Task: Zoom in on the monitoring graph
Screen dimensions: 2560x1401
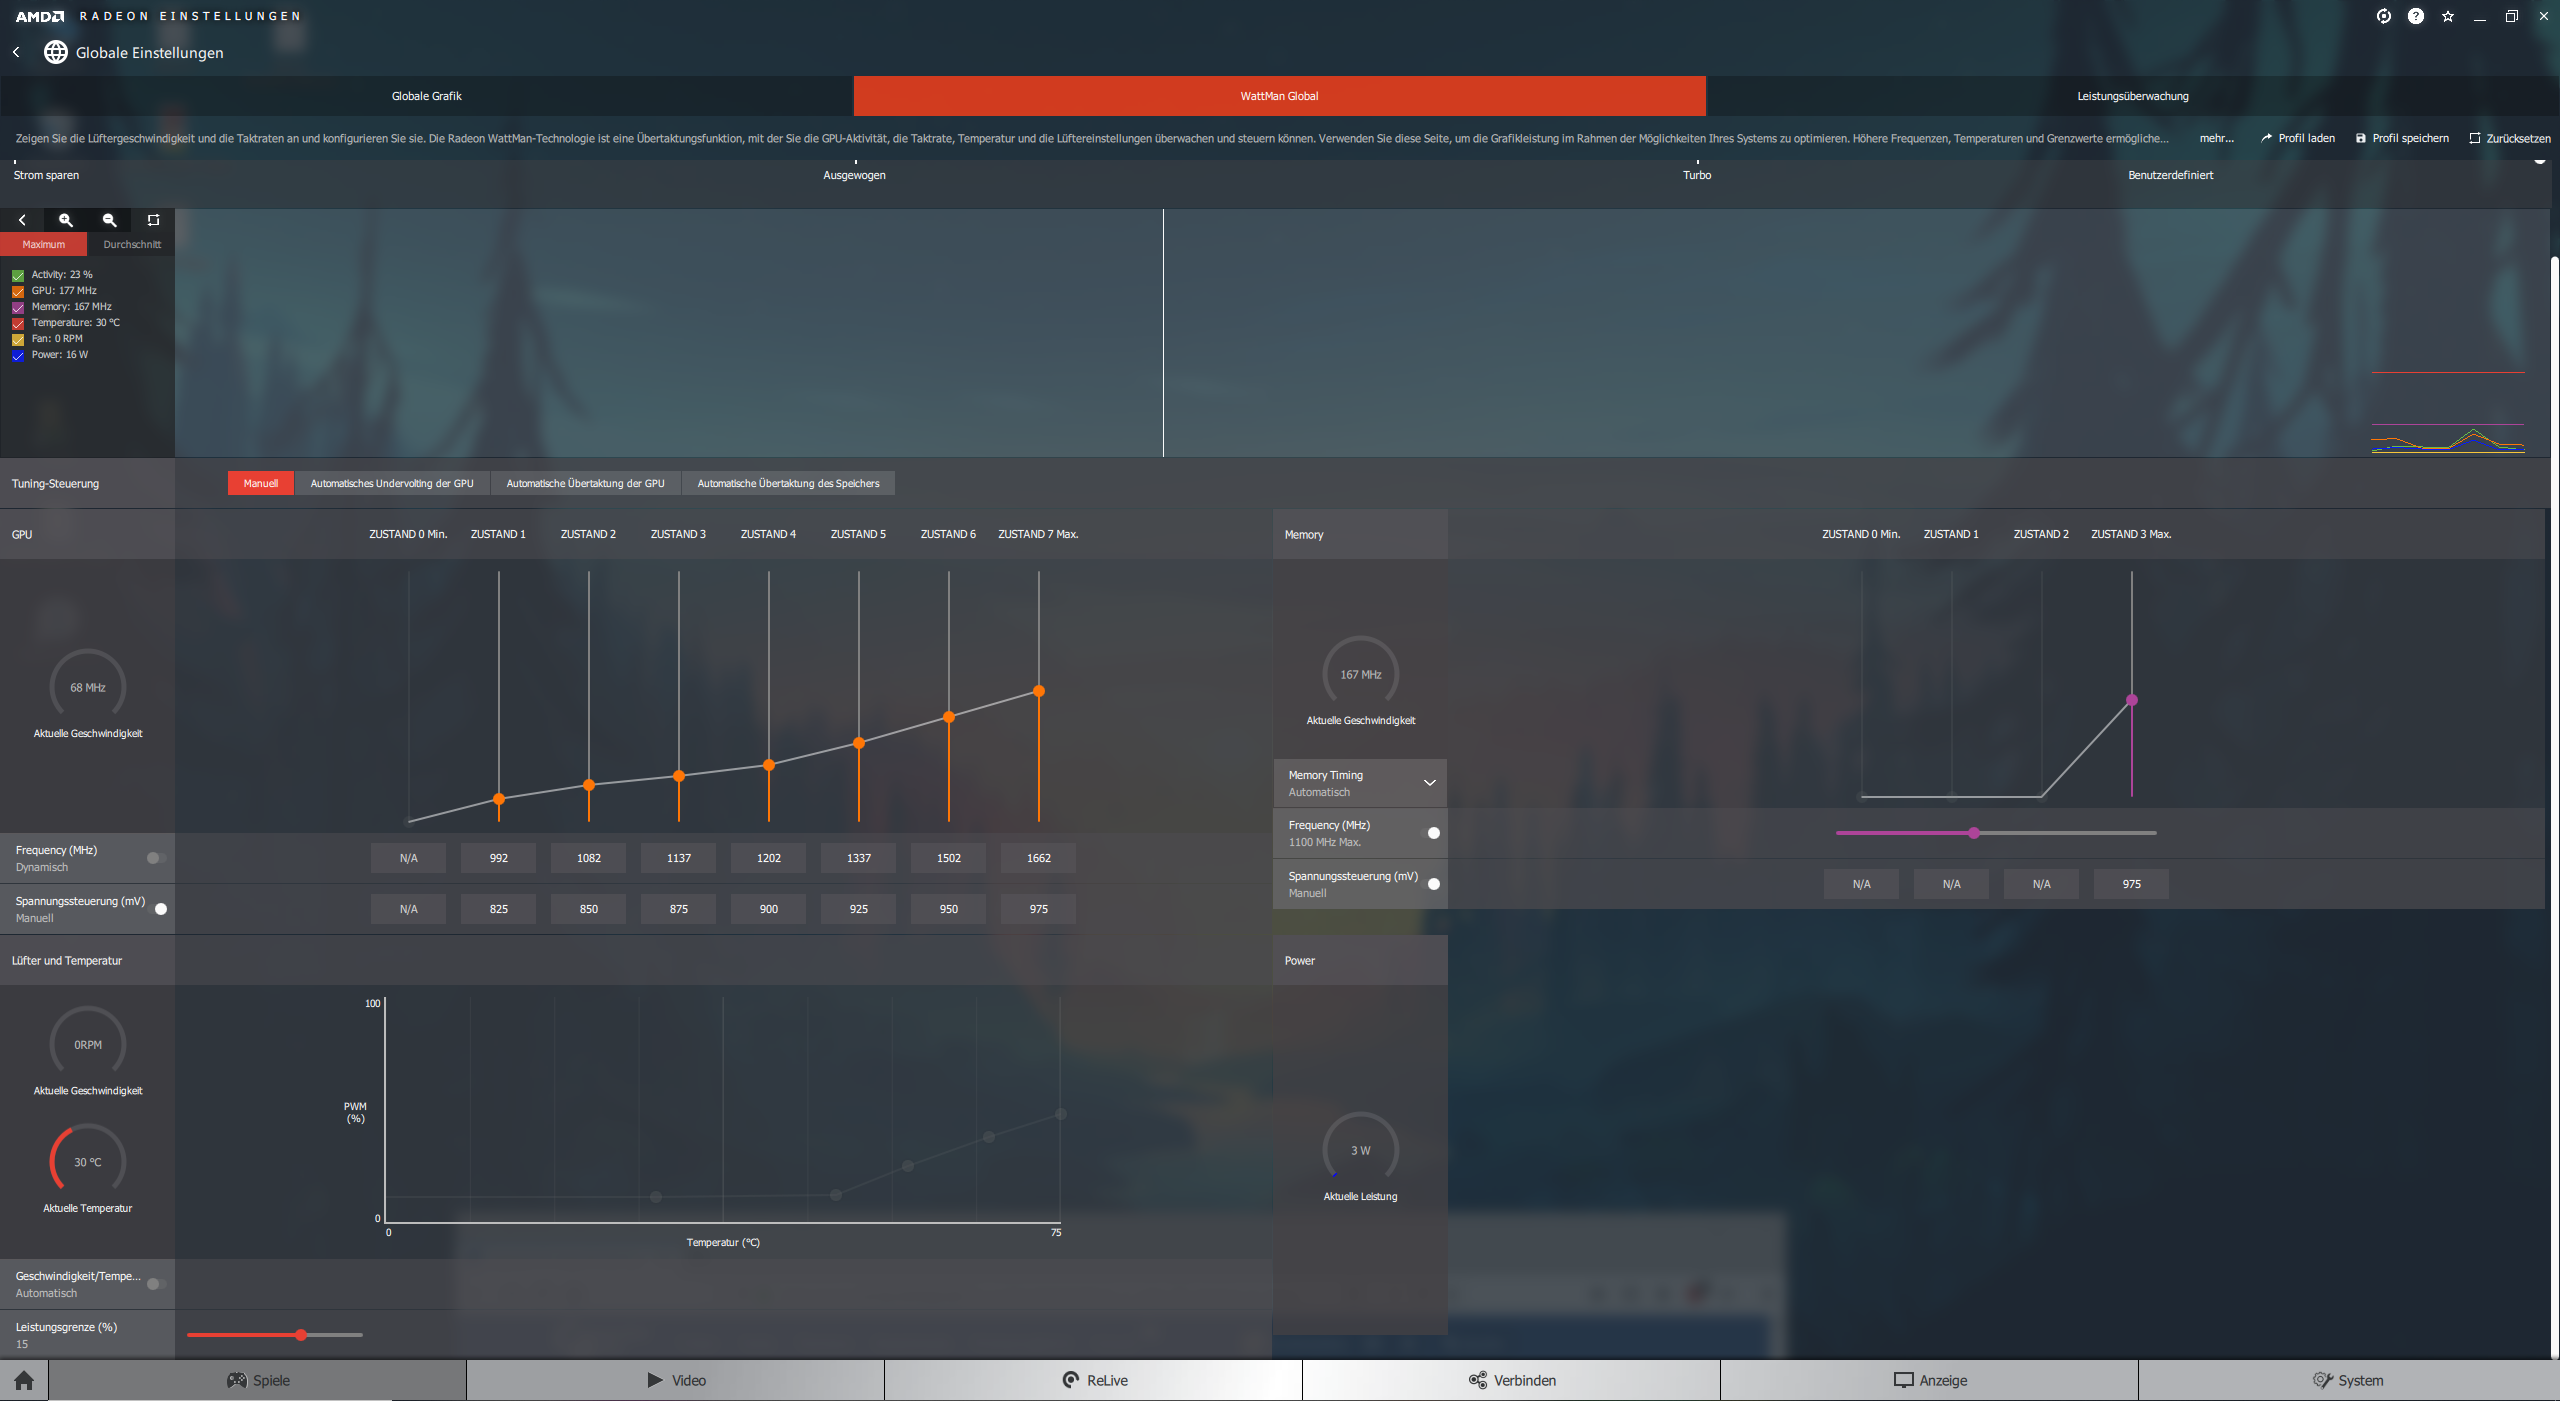Action: coord(66,220)
